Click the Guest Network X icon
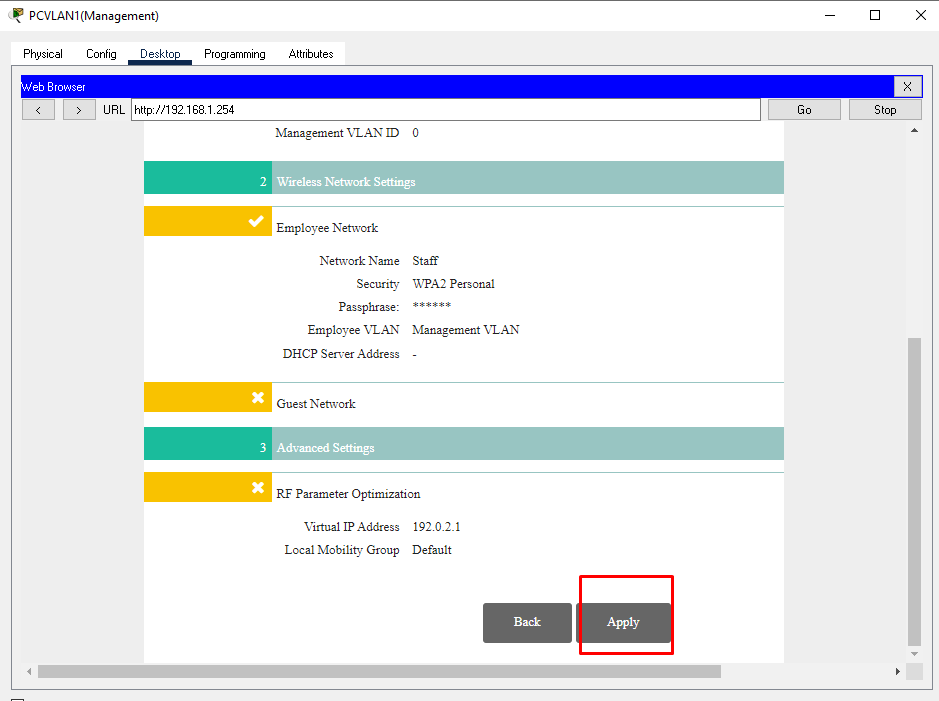The height and width of the screenshot is (701, 939). [x=258, y=397]
